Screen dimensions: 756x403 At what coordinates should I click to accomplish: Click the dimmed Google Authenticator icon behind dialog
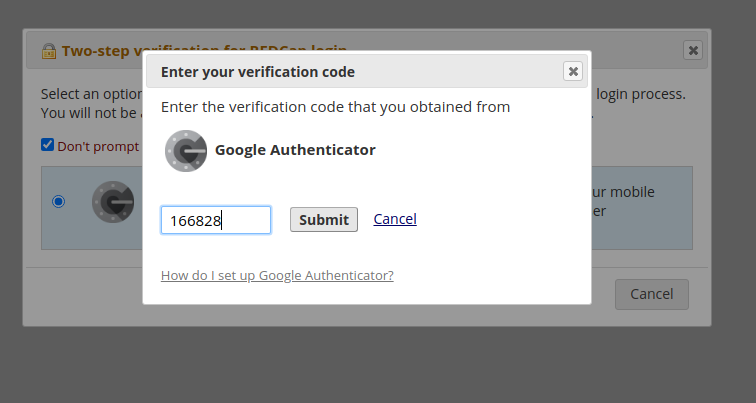pos(113,202)
